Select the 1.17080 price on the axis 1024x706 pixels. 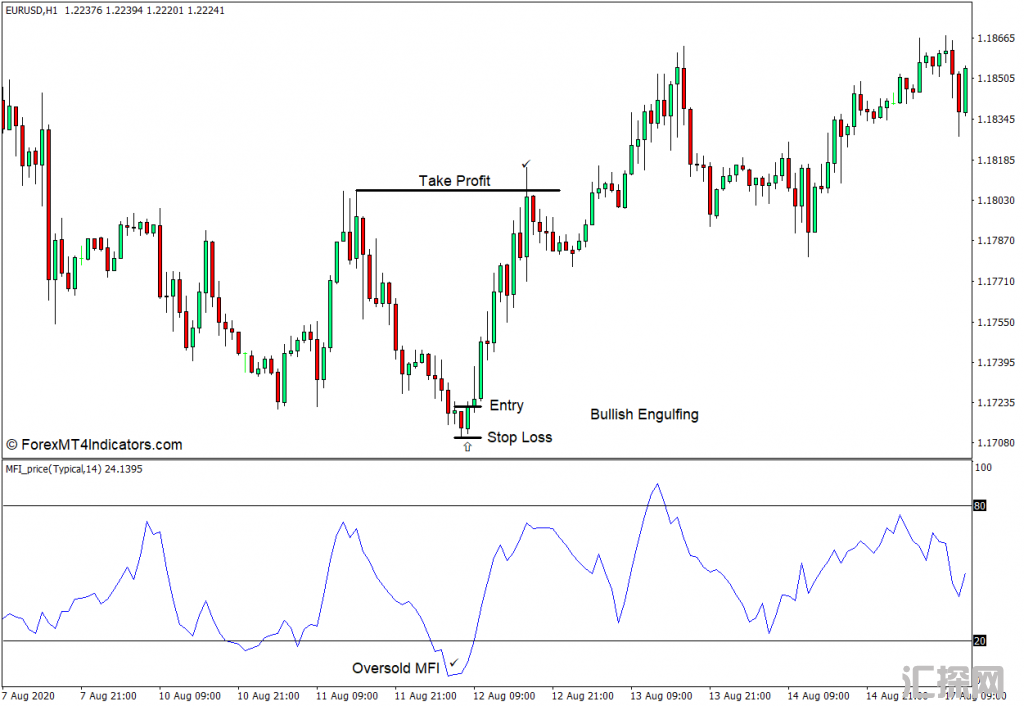coord(996,442)
